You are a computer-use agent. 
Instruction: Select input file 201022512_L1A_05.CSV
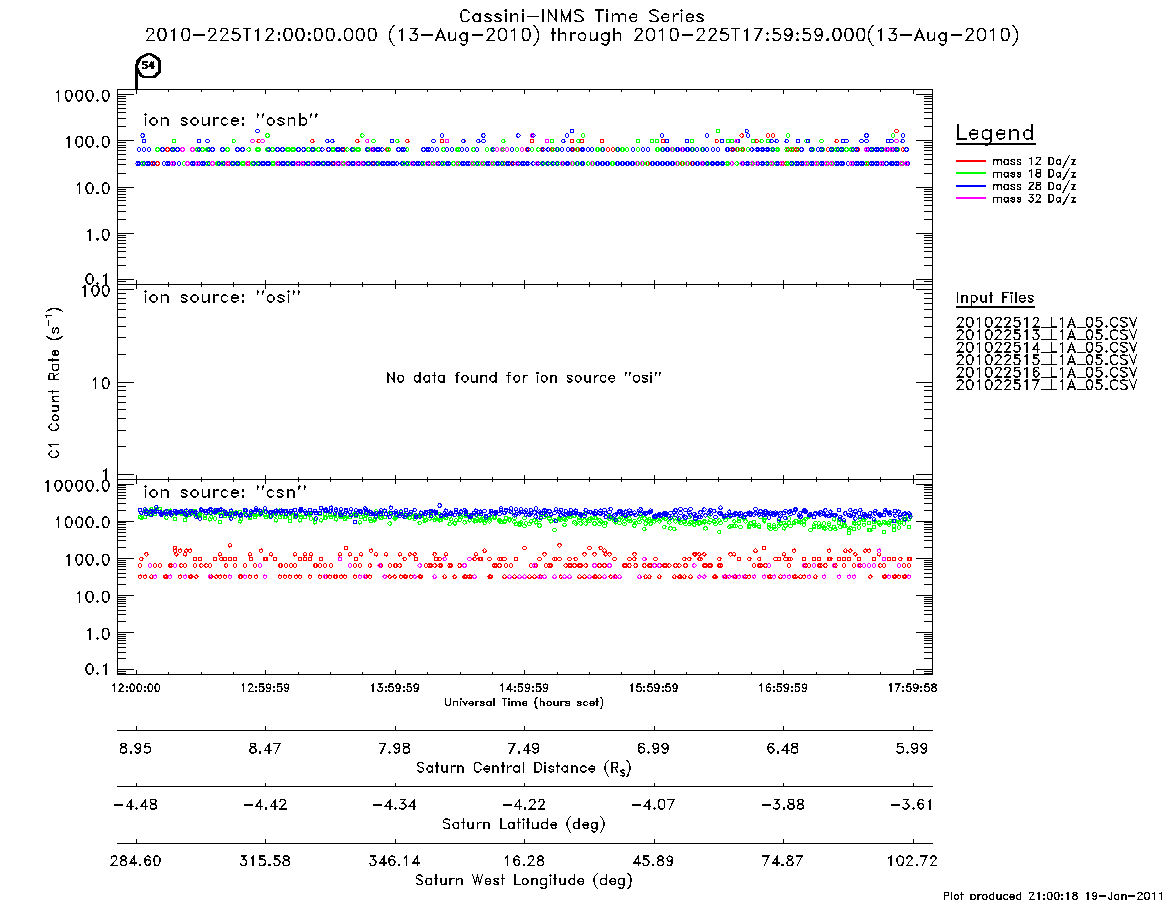pyautogui.click(x=1046, y=323)
